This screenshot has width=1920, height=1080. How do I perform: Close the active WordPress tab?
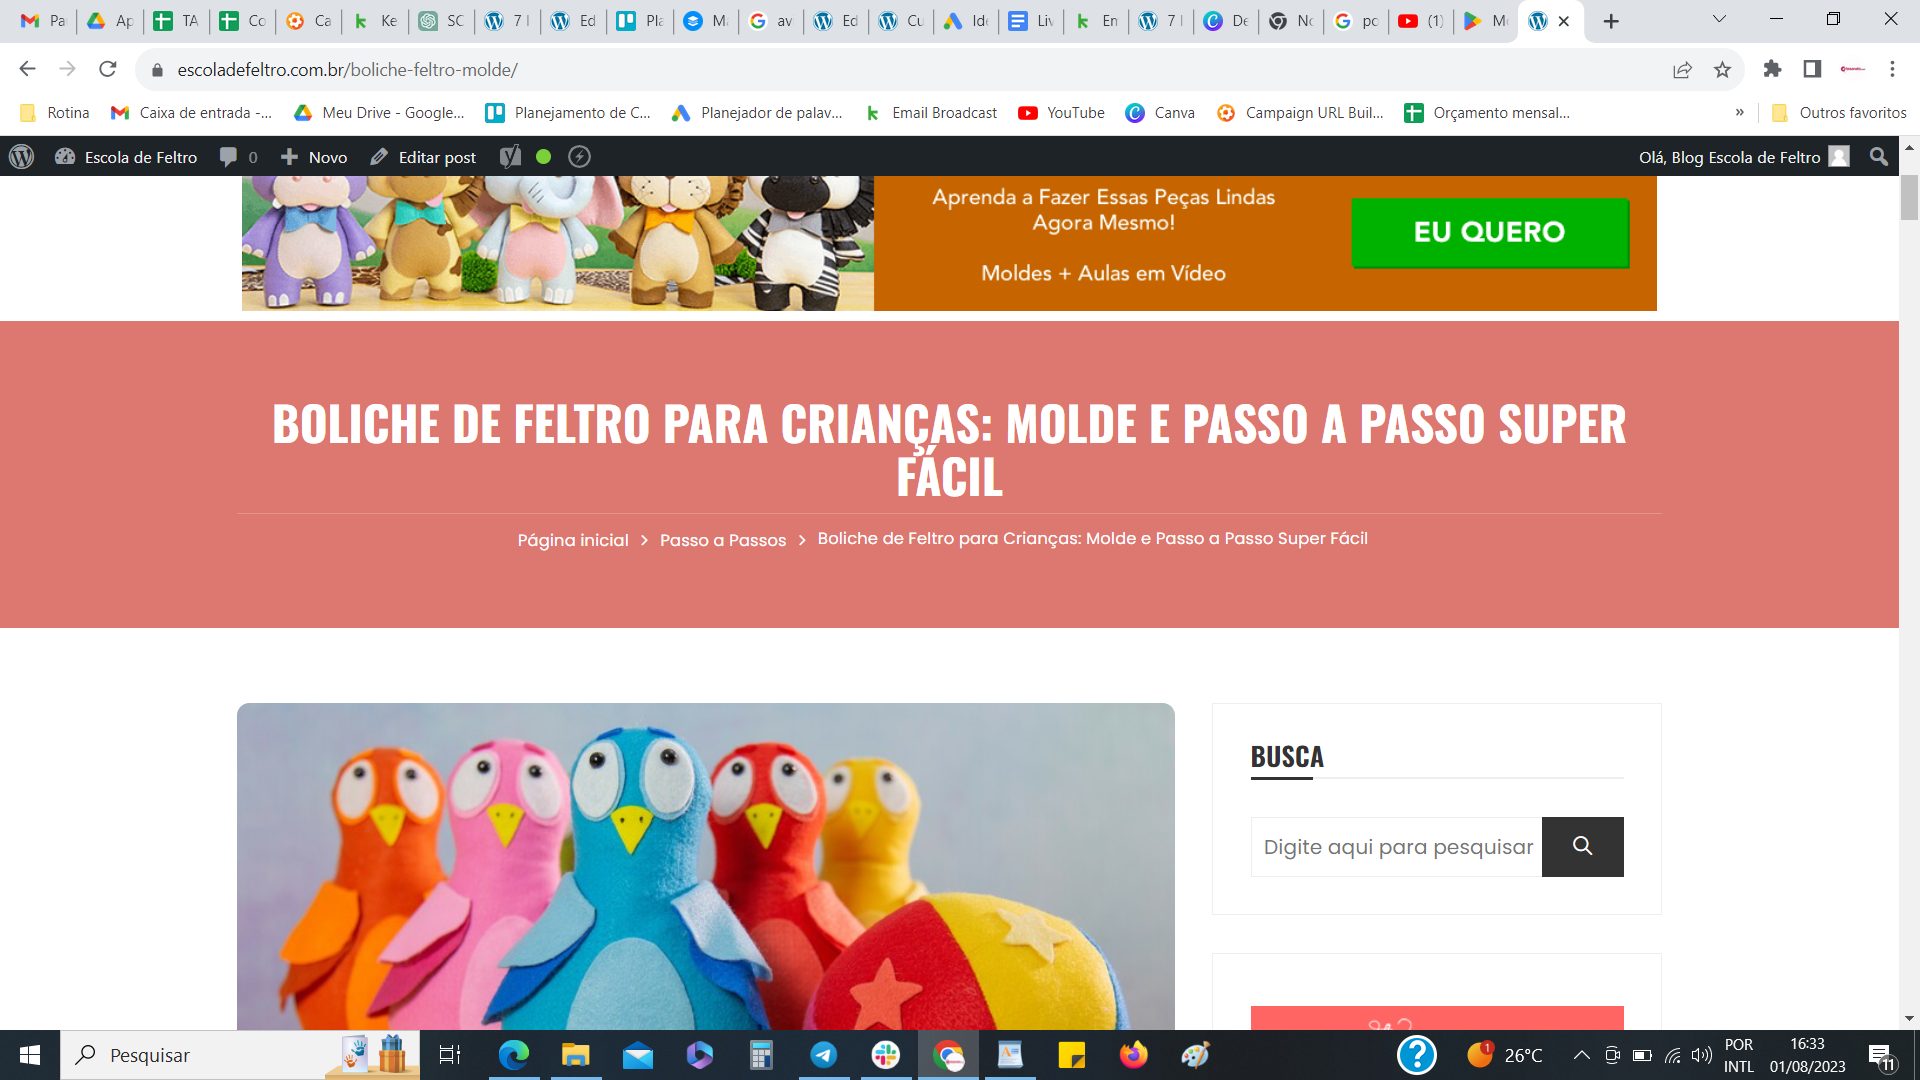(x=1564, y=21)
